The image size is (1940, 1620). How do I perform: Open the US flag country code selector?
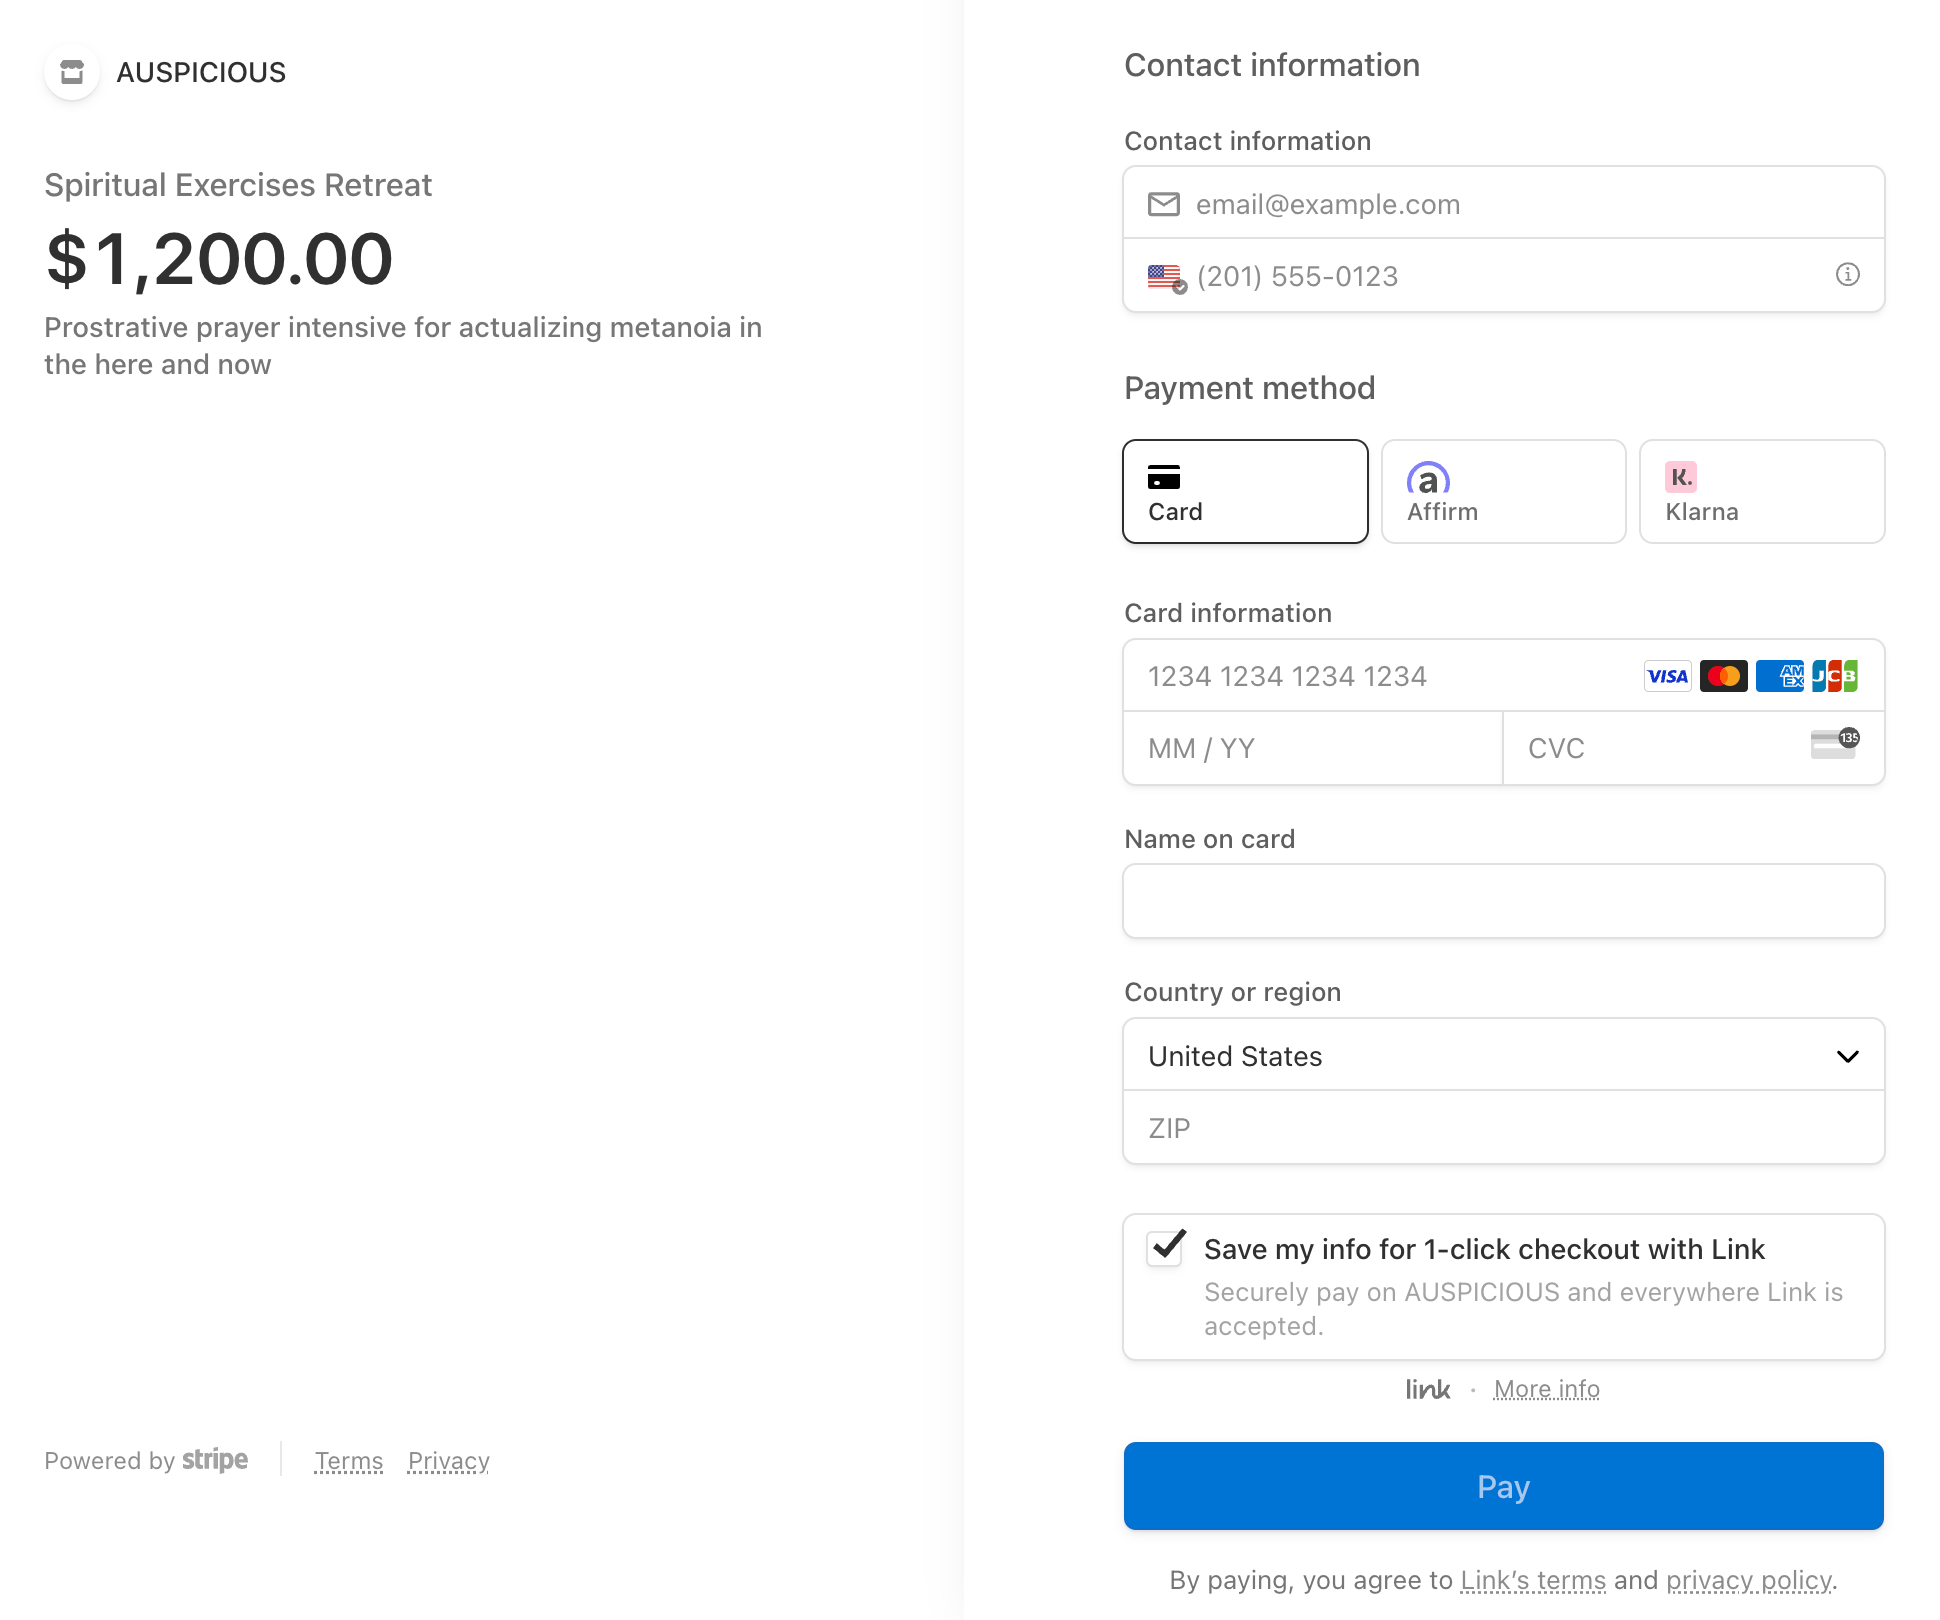[x=1166, y=277]
